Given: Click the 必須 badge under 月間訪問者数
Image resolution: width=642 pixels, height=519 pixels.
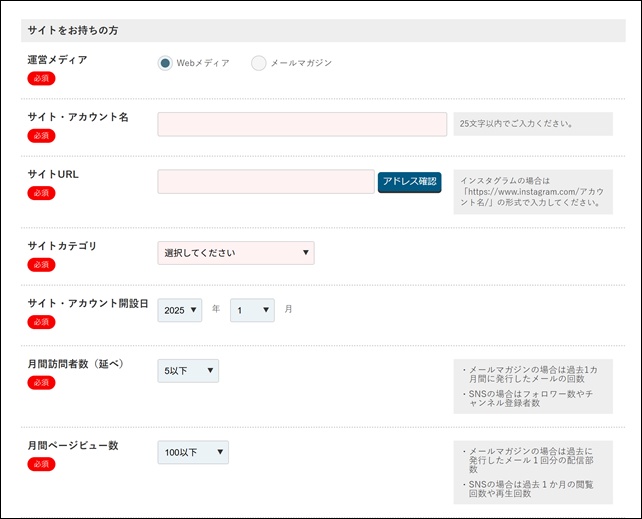Looking at the screenshot, I should pyautogui.click(x=41, y=382).
